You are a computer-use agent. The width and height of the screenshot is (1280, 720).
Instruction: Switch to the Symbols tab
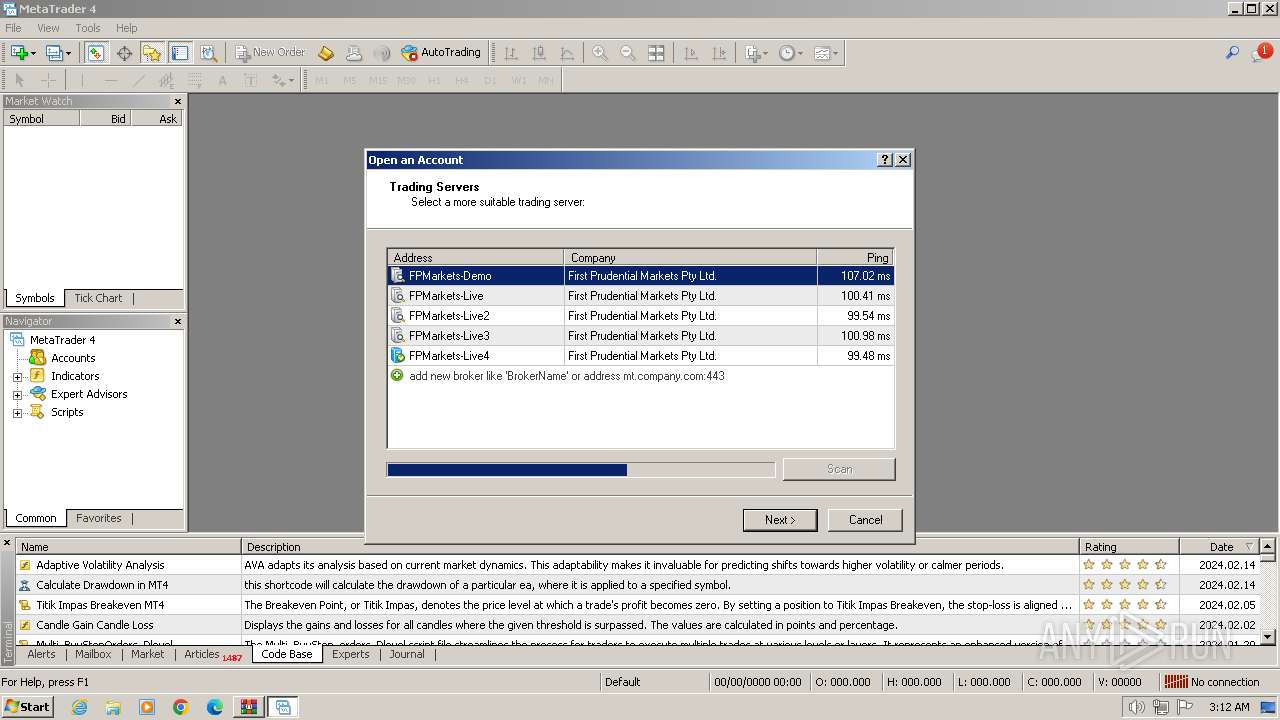pyautogui.click(x=35, y=298)
